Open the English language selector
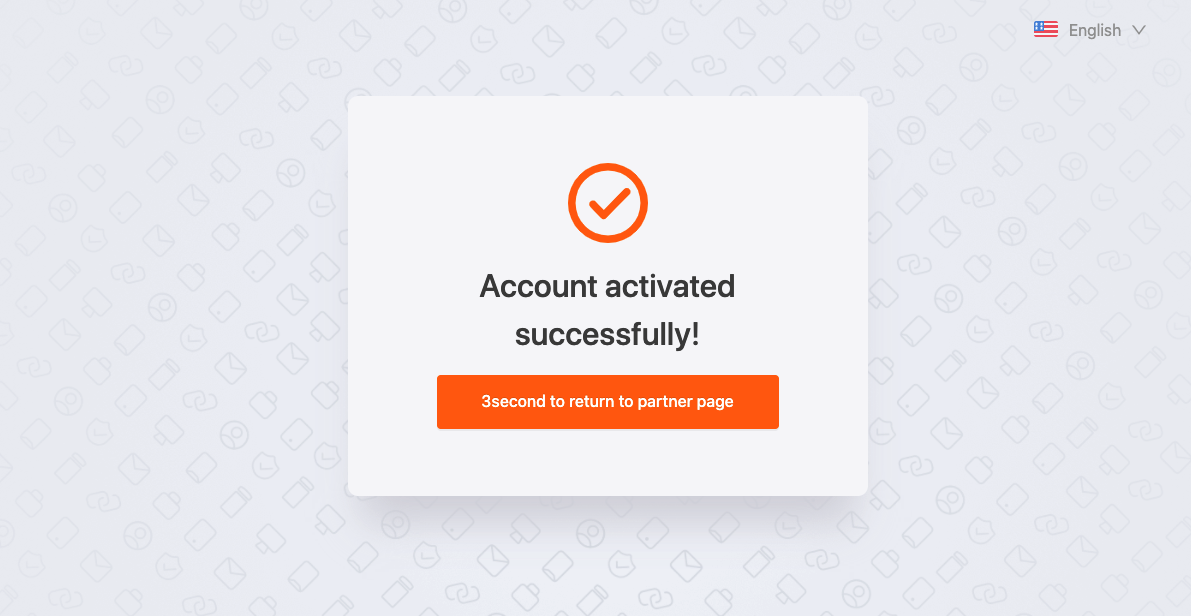The width and height of the screenshot is (1191, 616). coord(1089,30)
